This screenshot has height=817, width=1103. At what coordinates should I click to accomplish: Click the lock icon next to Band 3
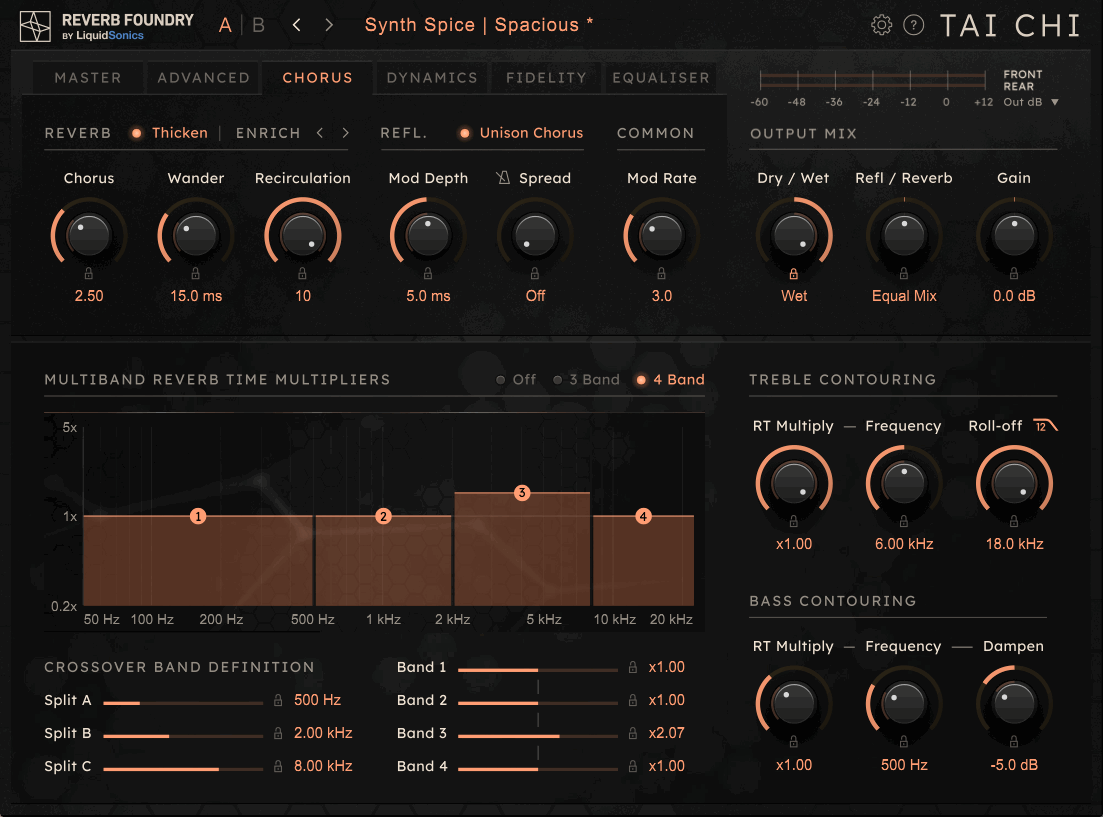[x=632, y=733]
